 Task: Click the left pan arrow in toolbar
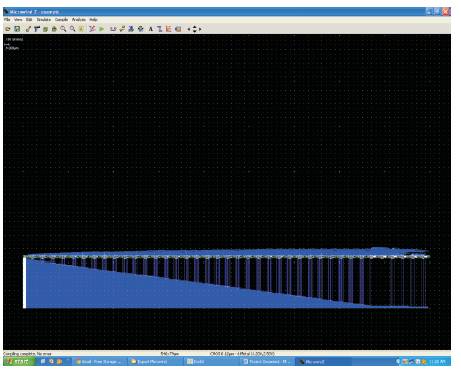click(x=189, y=29)
